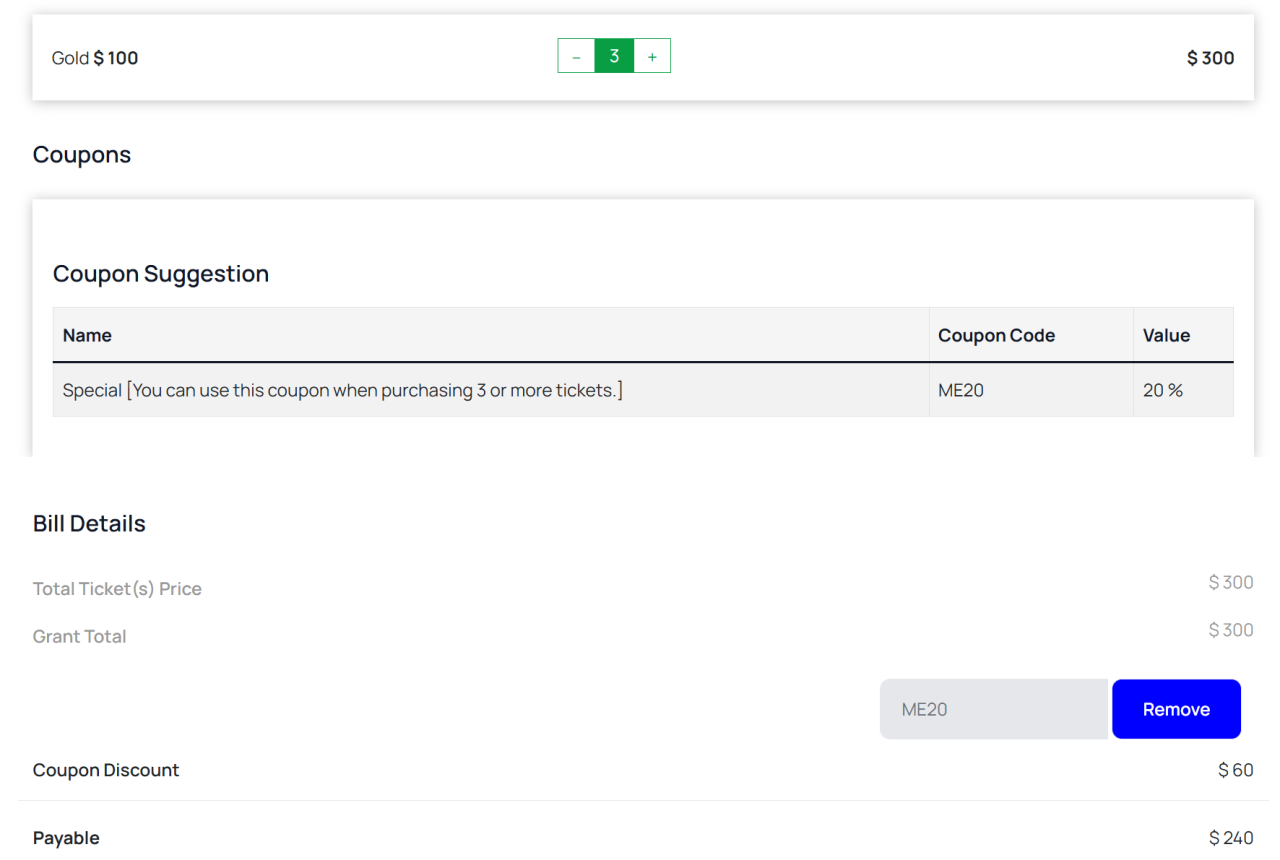Click the Gold $ 100 ticket label
This screenshot has width=1280, height=860.
tap(95, 58)
